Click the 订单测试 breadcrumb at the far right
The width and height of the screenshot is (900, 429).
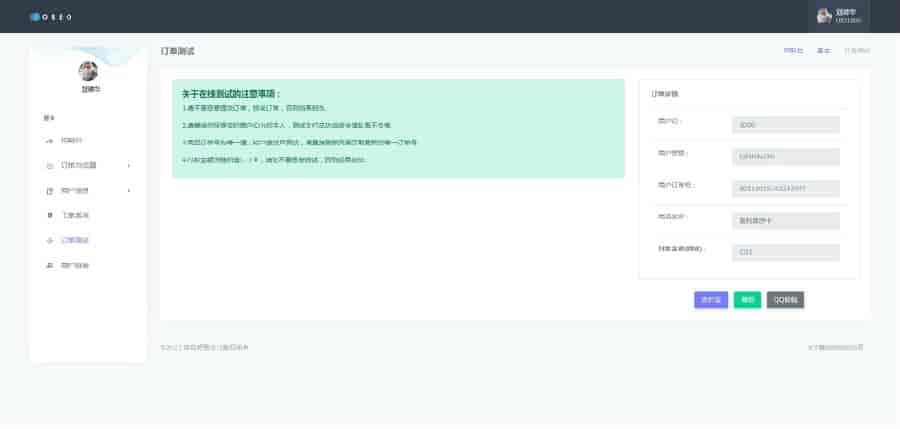tap(857, 51)
